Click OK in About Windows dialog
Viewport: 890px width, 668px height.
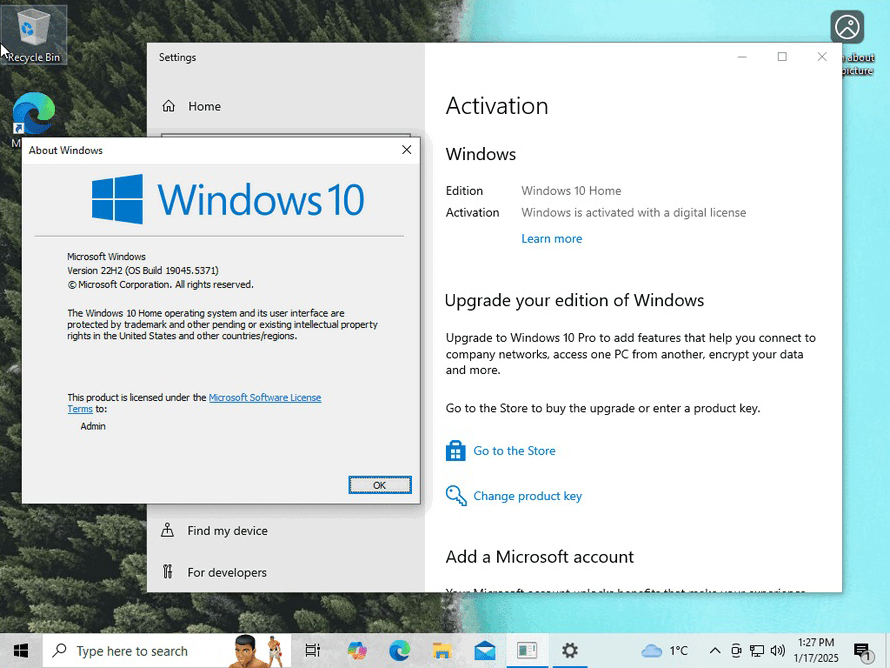(380, 485)
